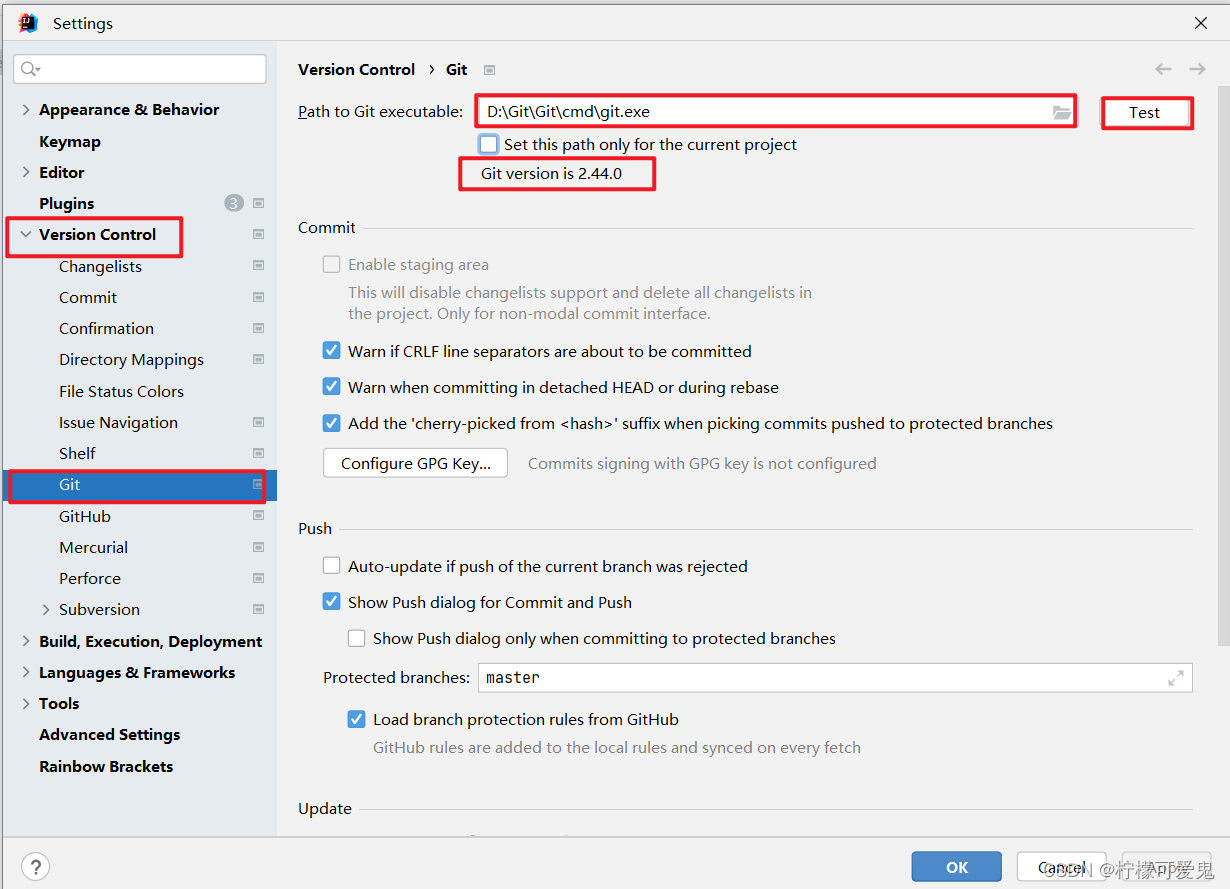Click the search magnifier icon in settings
Screen dimensions: 1230x889
[29, 69]
